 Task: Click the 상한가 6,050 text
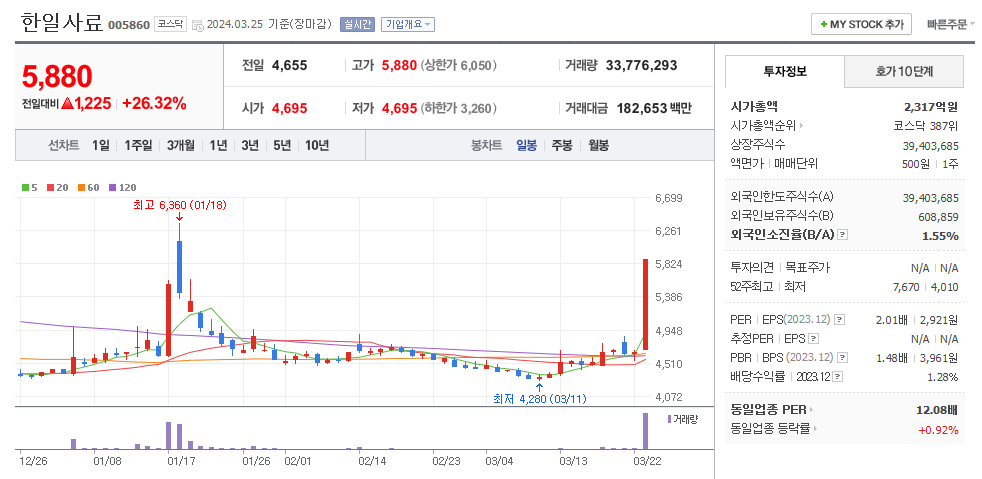(x=459, y=65)
